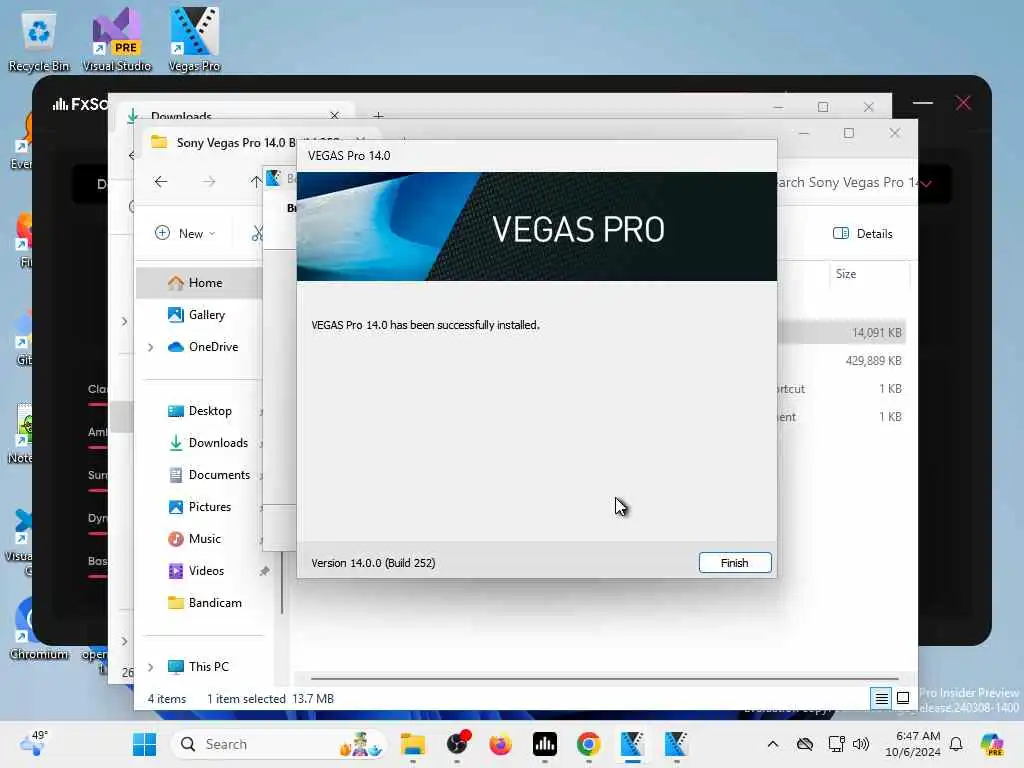Open network status tray icon

(836, 744)
